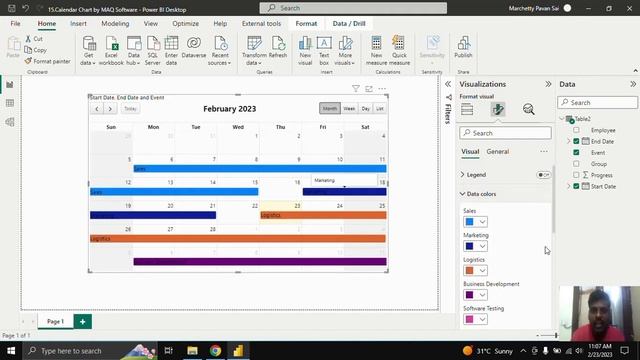
Task: Click the Copy command
Action: 36,50
